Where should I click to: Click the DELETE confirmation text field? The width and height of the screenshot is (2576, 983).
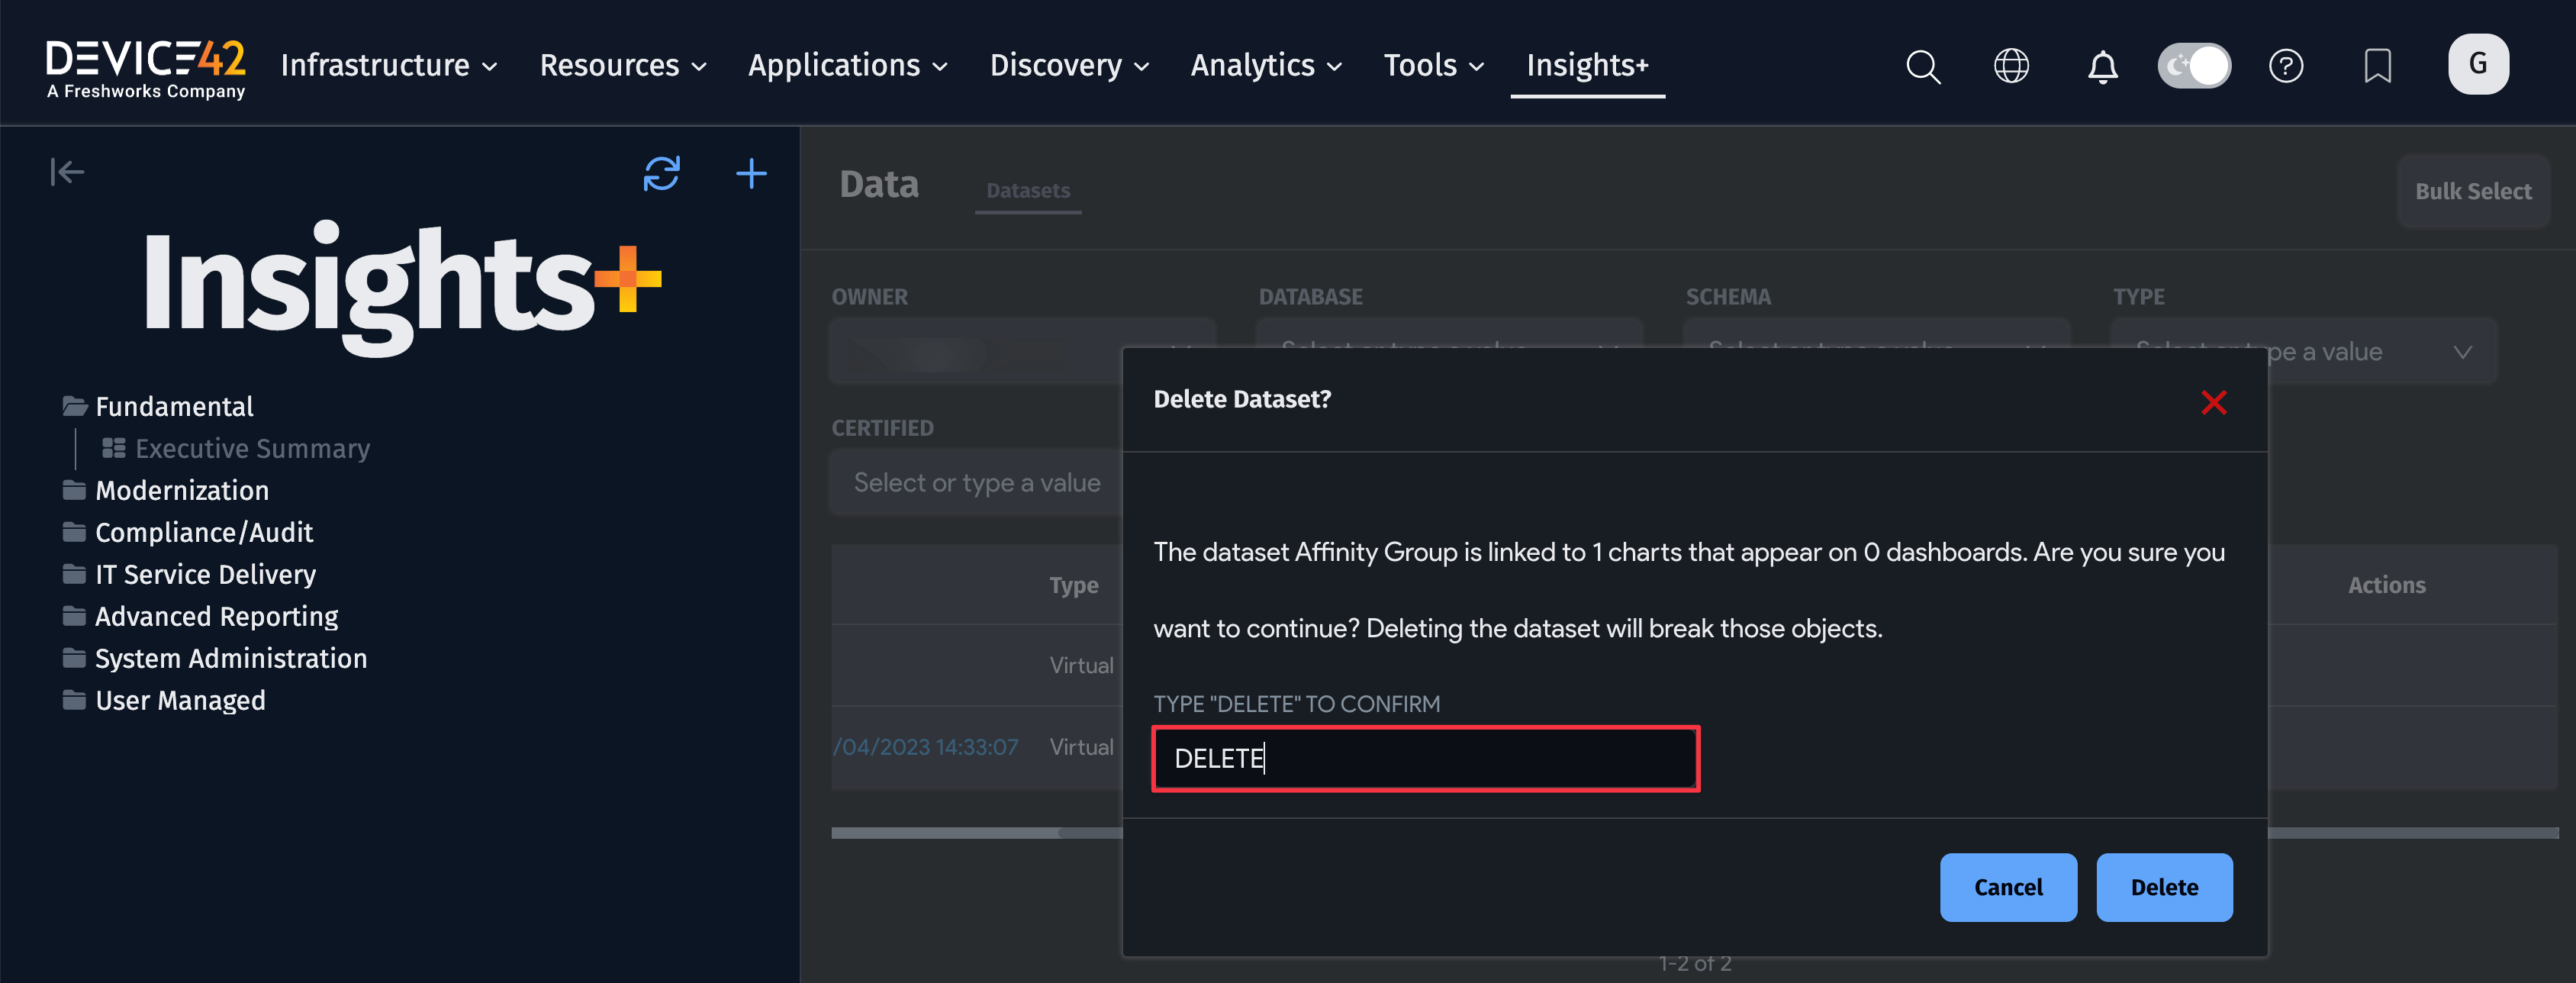pyautogui.click(x=1425, y=758)
